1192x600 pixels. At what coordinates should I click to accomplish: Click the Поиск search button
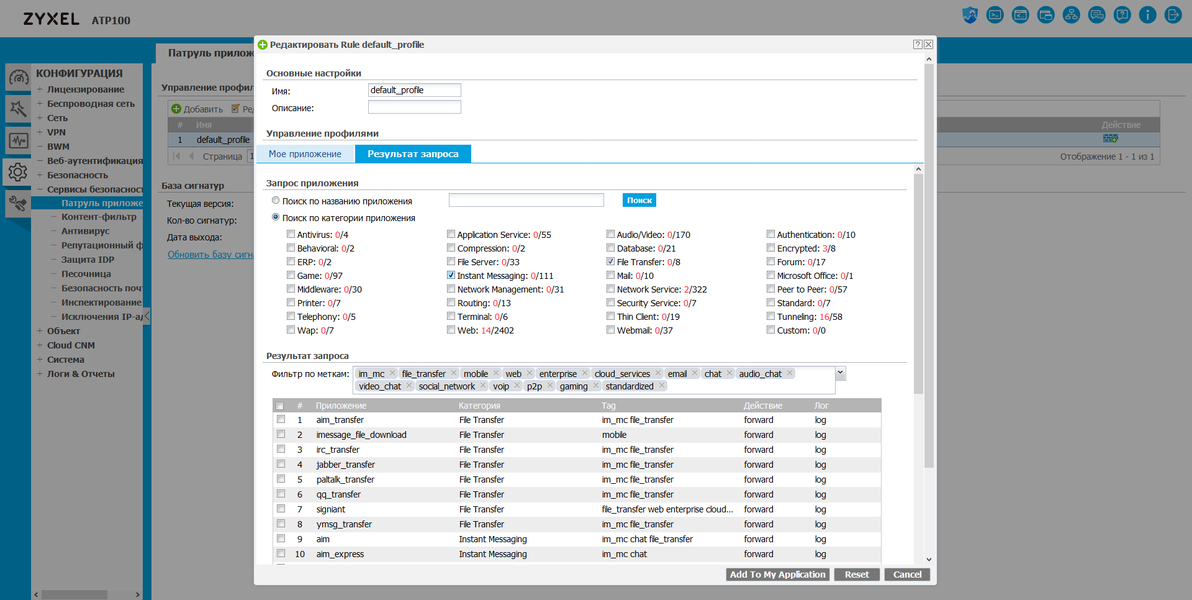pos(639,200)
